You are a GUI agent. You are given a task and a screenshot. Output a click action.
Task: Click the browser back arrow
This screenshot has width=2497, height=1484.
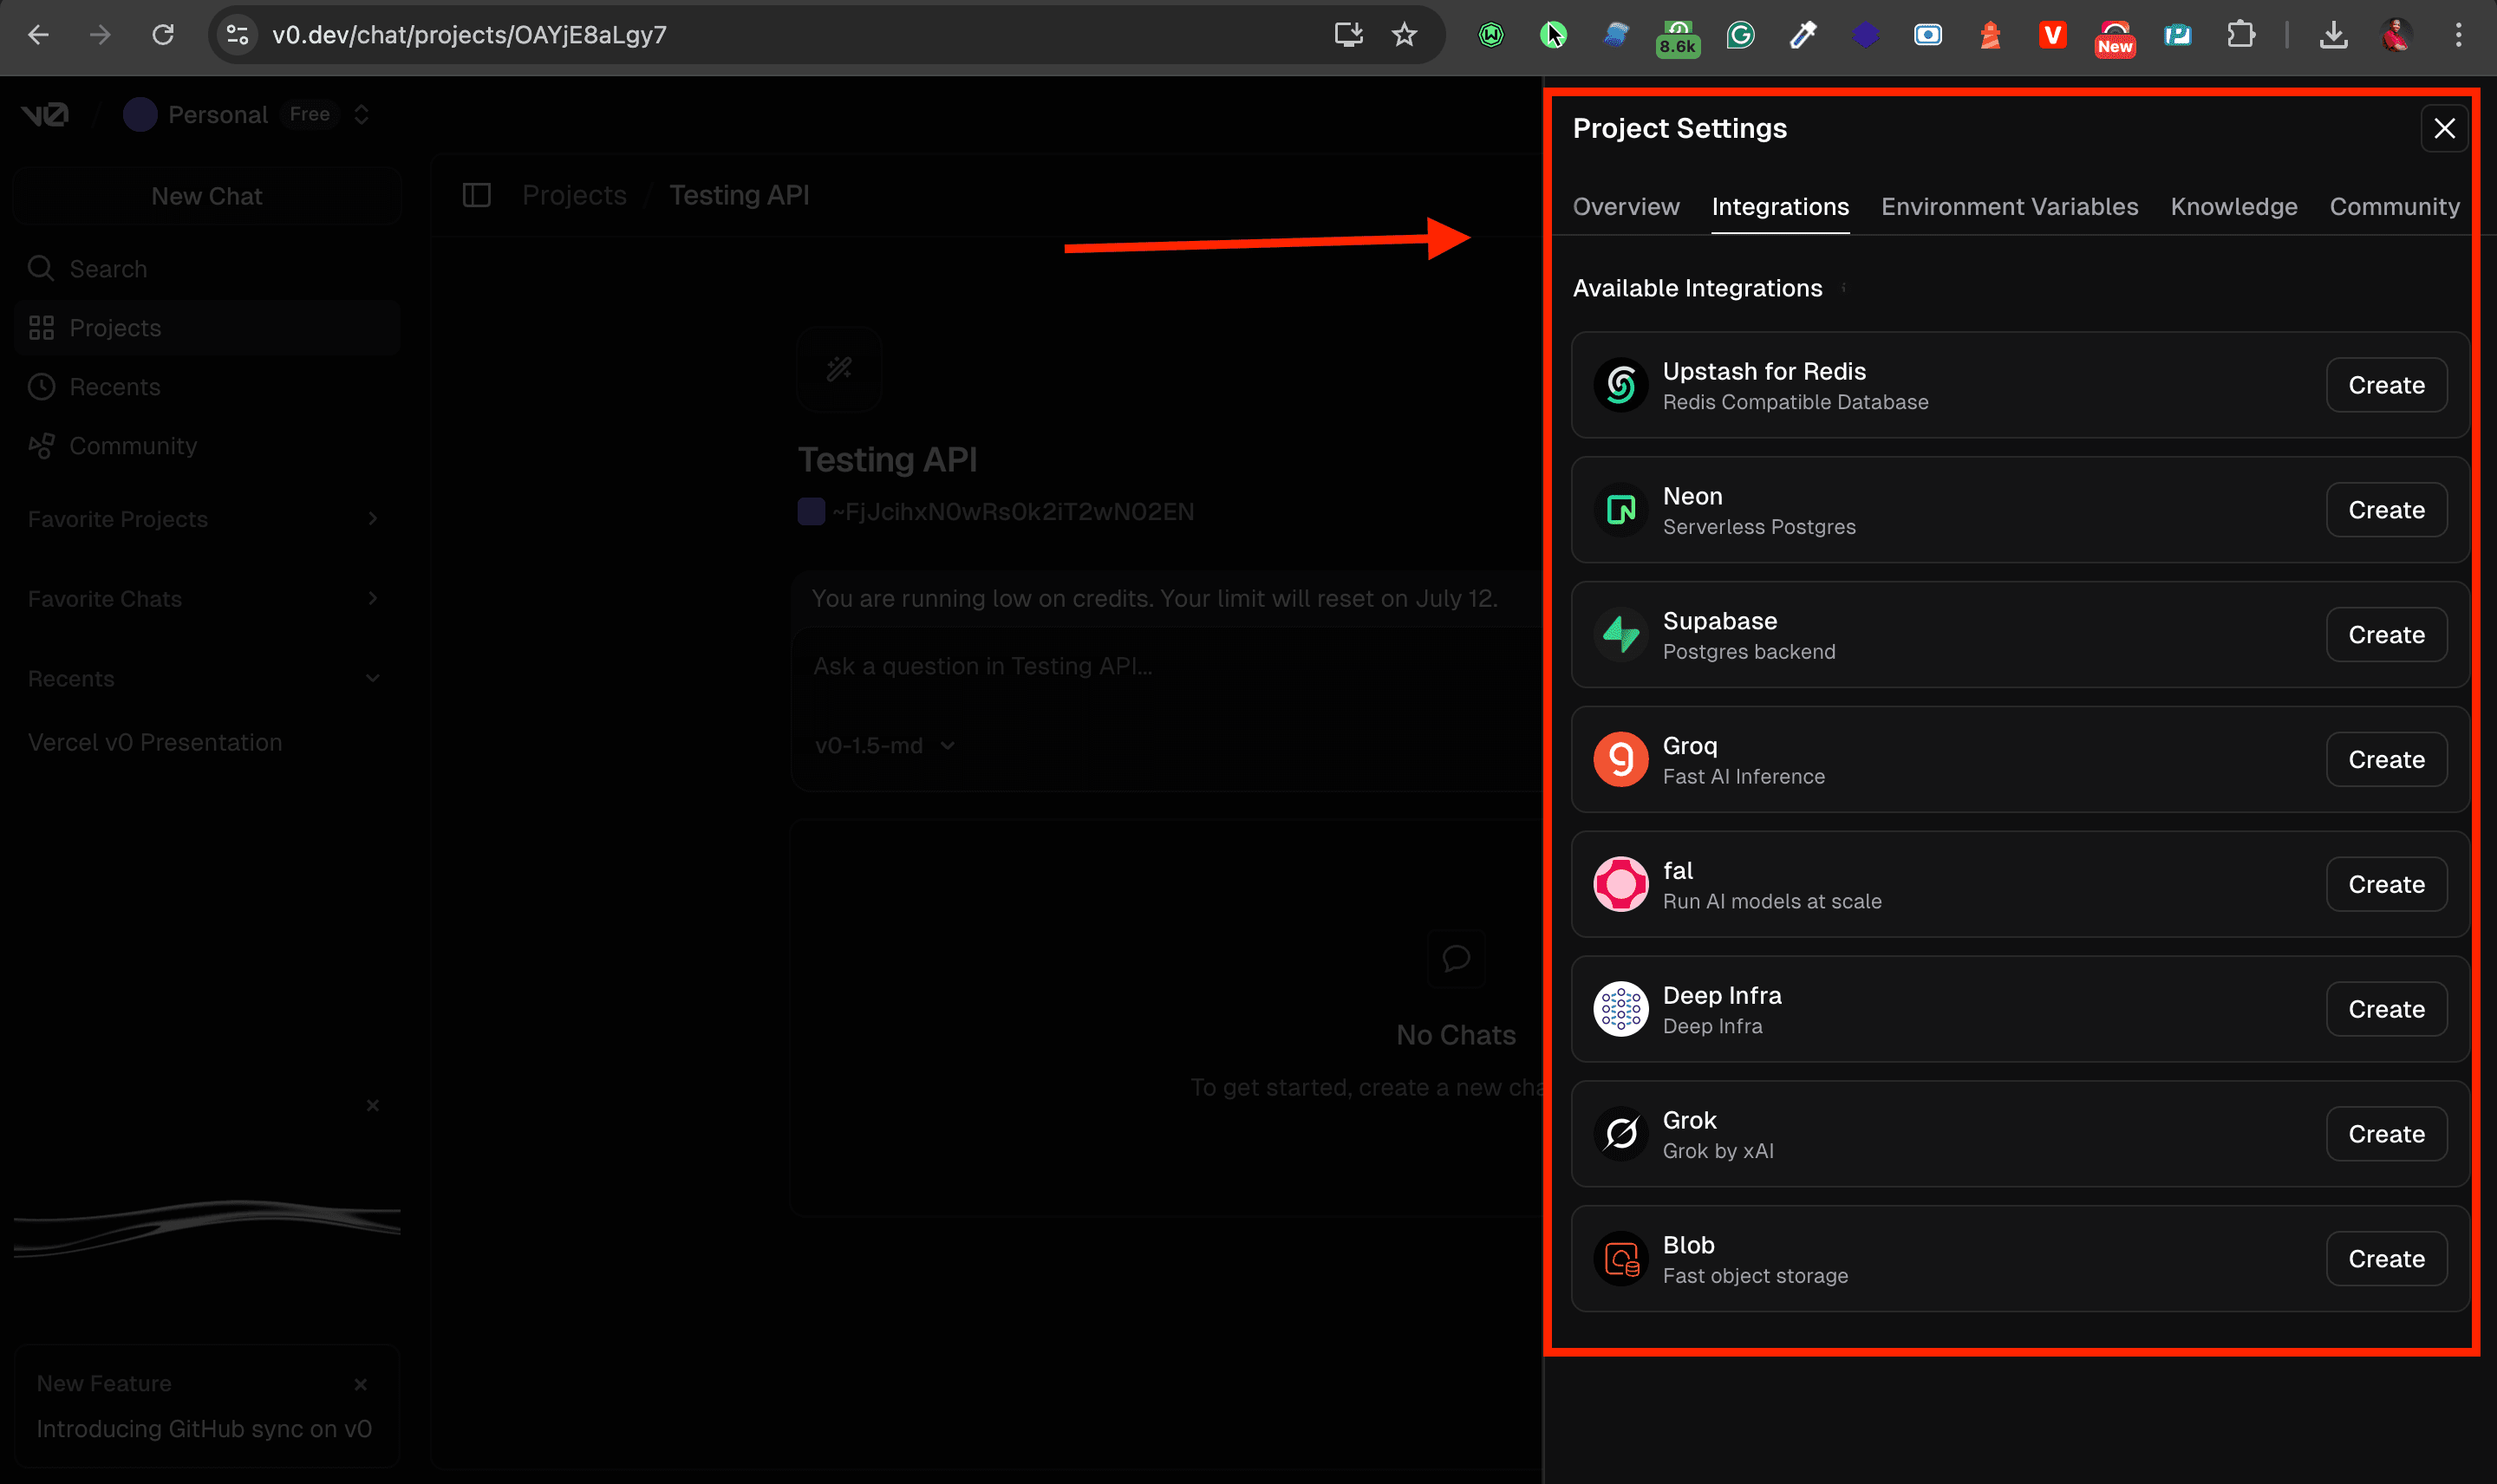(38, 35)
